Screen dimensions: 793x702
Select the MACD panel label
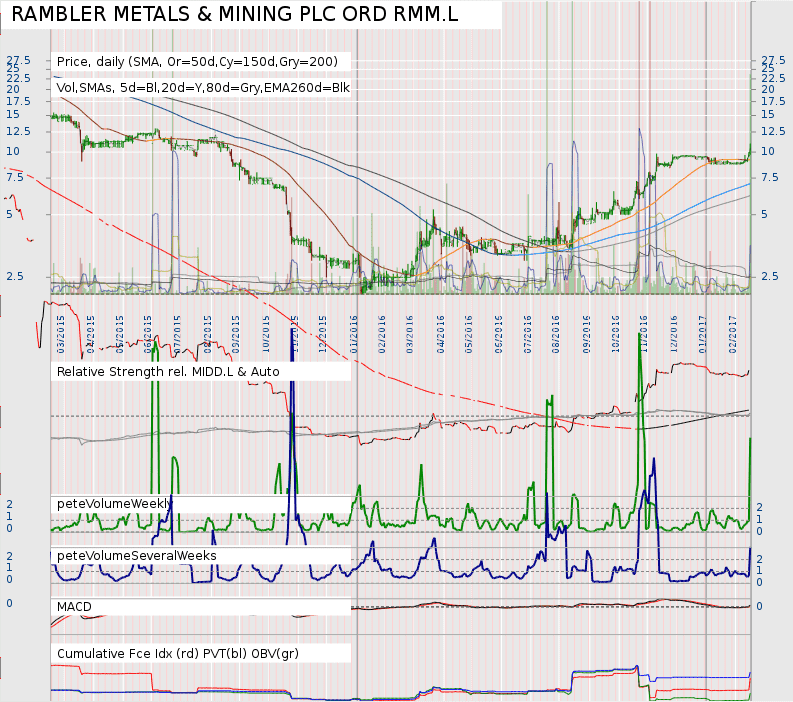[74, 607]
